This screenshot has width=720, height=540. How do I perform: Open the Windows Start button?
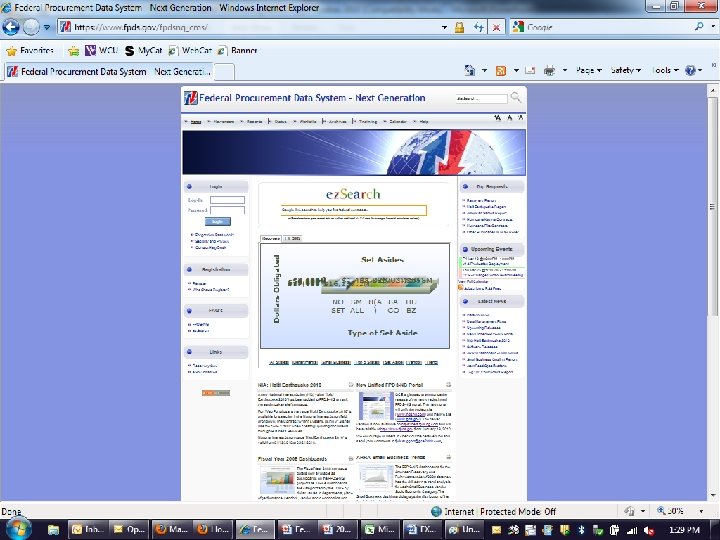coord(18,528)
